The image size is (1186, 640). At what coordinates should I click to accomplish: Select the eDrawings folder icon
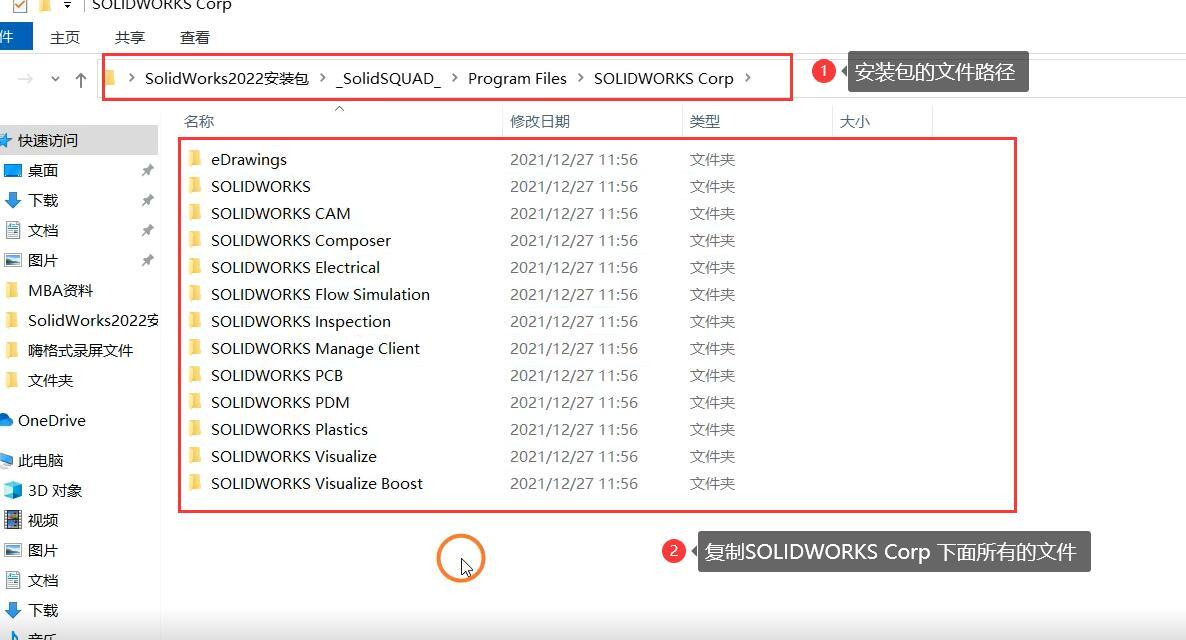coord(196,159)
